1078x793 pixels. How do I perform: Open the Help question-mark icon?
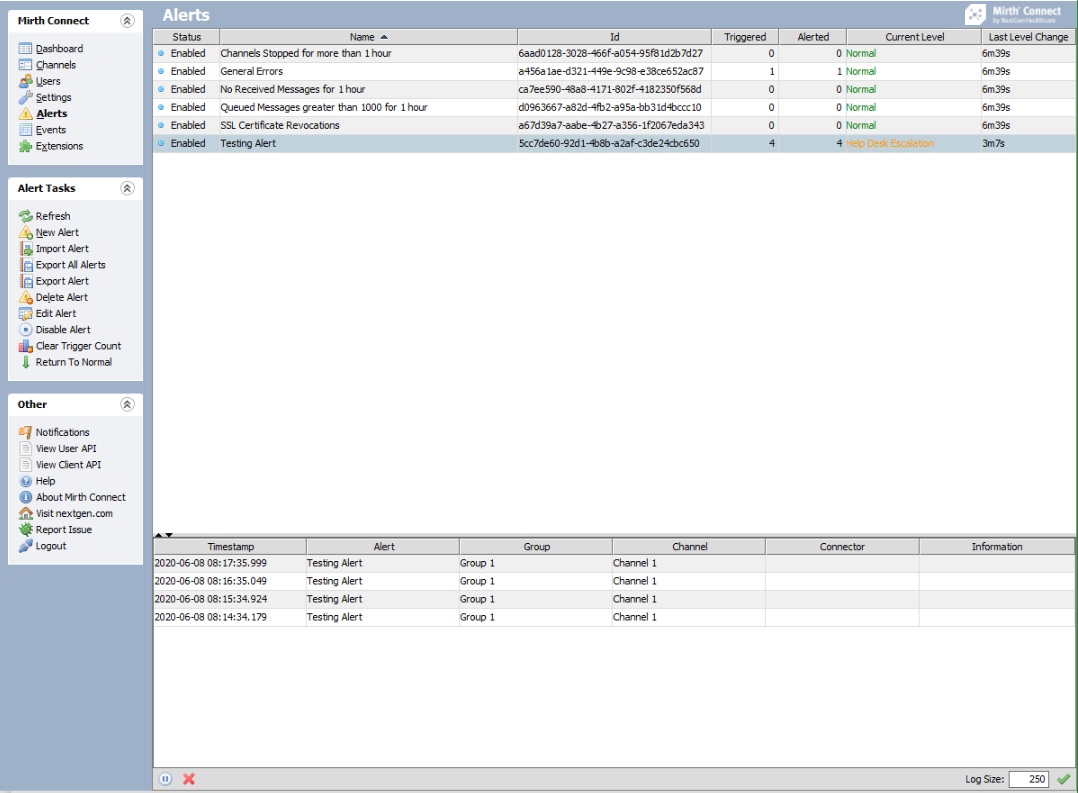[25, 481]
